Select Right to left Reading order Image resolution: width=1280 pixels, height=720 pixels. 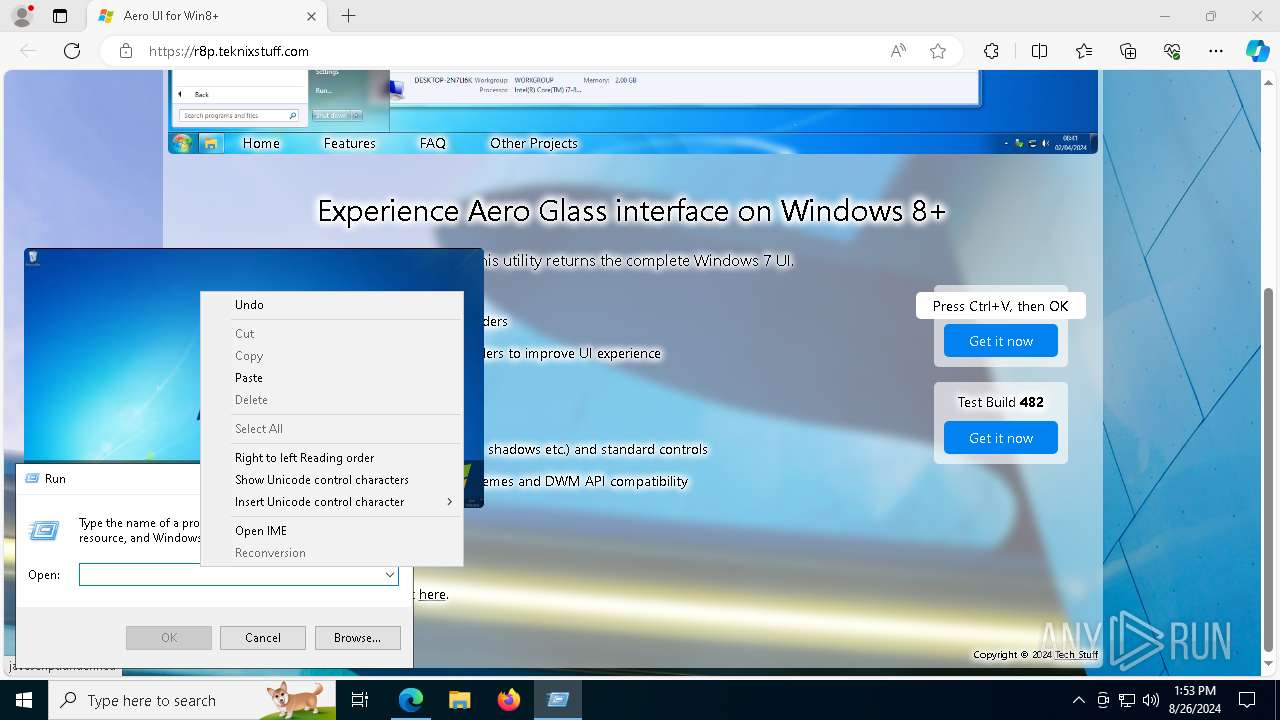point(332,458)
